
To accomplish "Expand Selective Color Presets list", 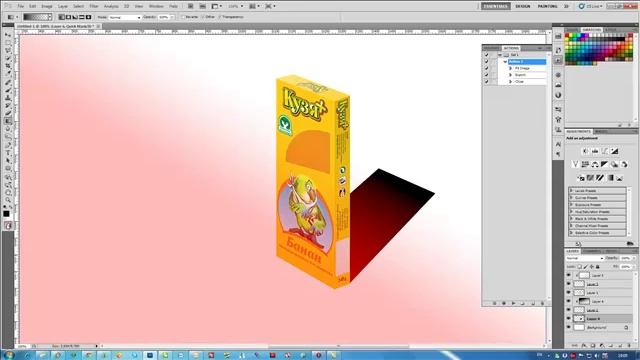I will pos(572,233).
